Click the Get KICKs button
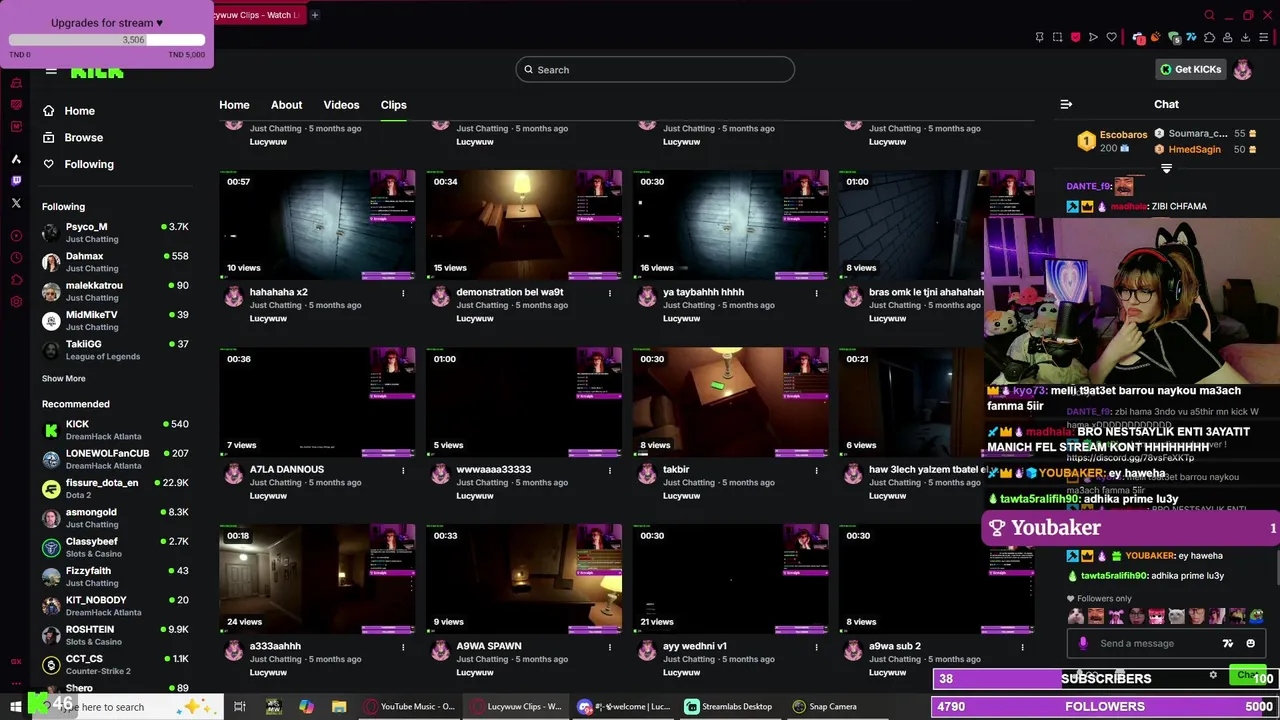Viewport: 1280px width, 720px height. pos(1190,70)
